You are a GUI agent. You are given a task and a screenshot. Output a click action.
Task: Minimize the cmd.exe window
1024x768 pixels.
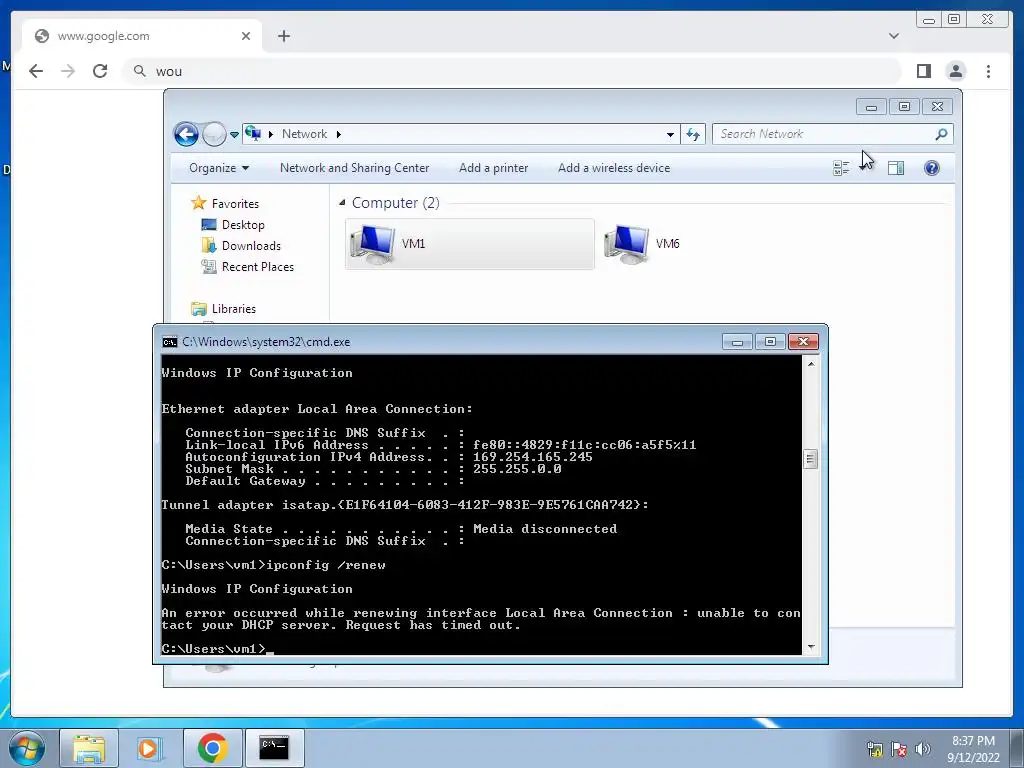(737, 342)
